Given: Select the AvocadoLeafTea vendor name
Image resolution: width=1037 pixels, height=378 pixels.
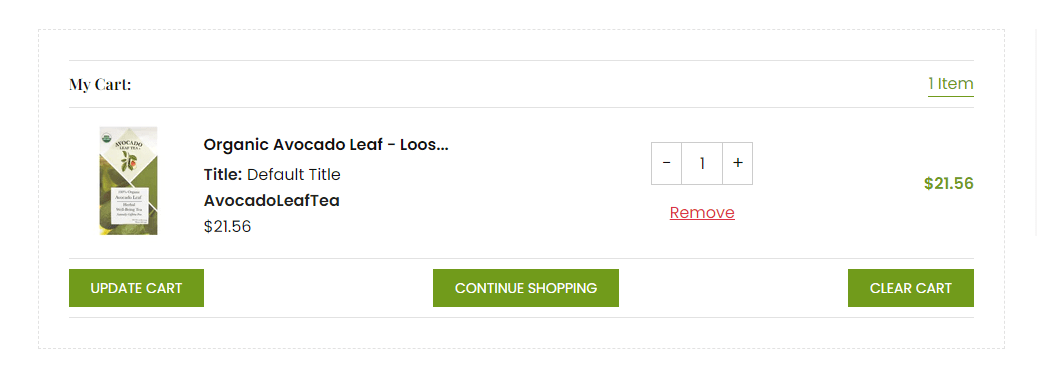Looking at the screenshot, I should pyautogui.click(x=272, y=201).
